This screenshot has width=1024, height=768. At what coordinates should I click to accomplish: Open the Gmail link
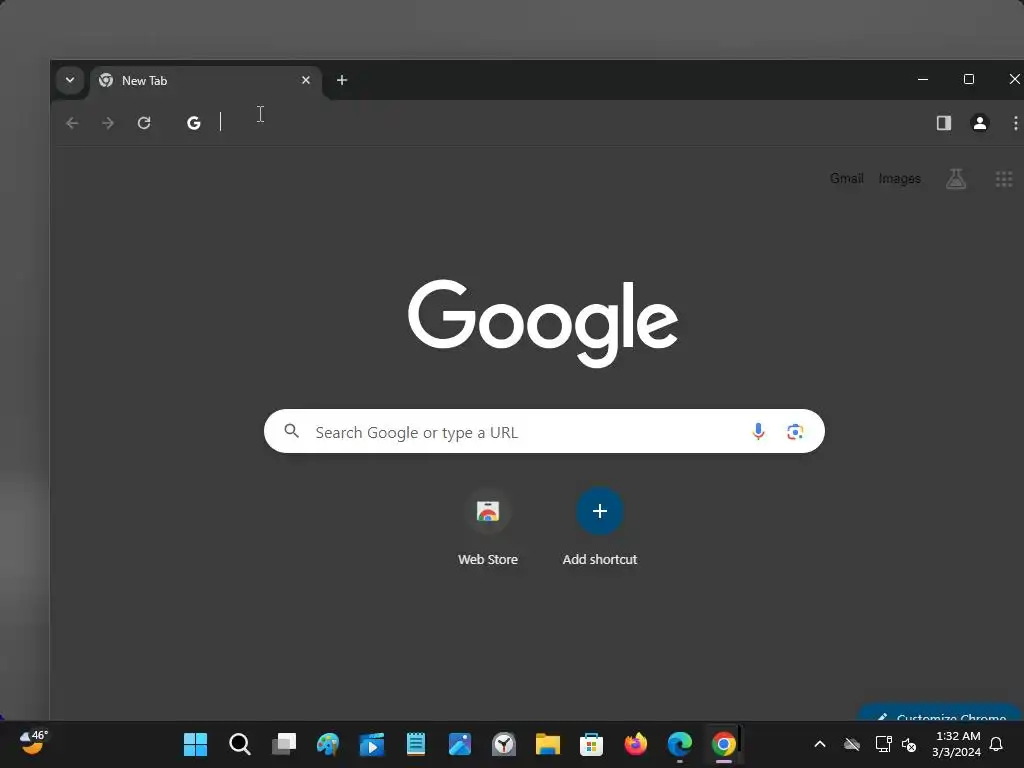(846, 178)
